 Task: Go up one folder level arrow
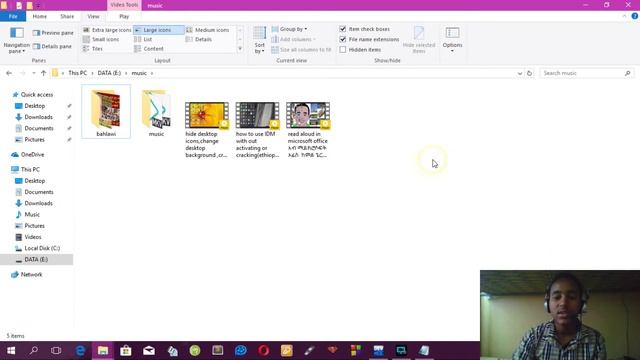pyautogui.click(x=43, y=73)
